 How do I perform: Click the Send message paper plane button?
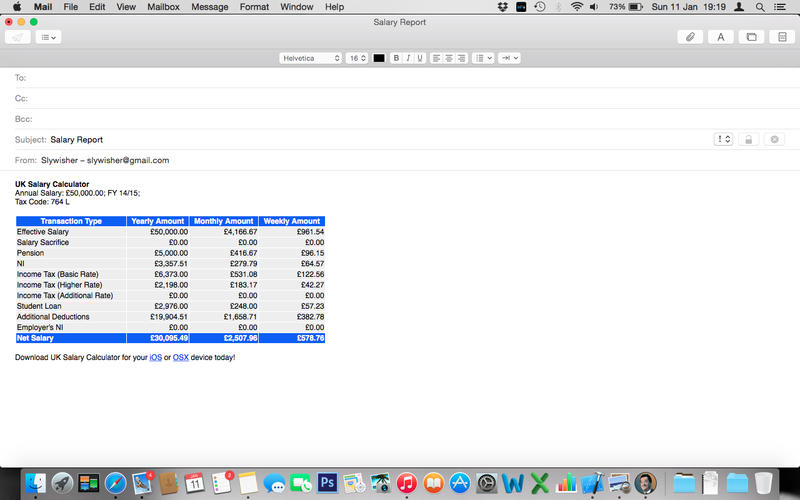[x=18, y=37]
